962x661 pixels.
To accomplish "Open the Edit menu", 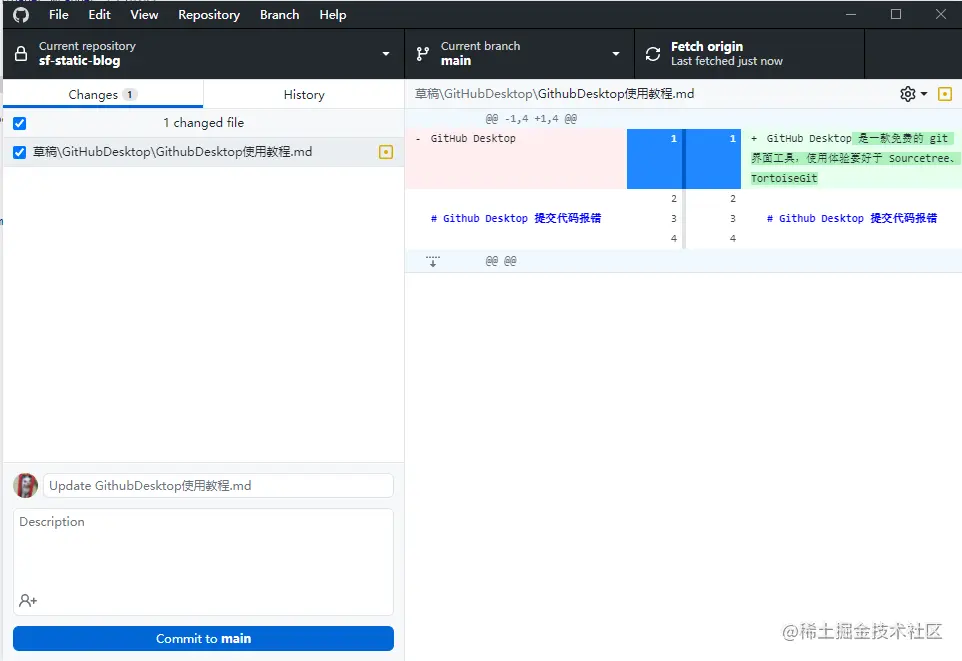I will pos(99,15).
